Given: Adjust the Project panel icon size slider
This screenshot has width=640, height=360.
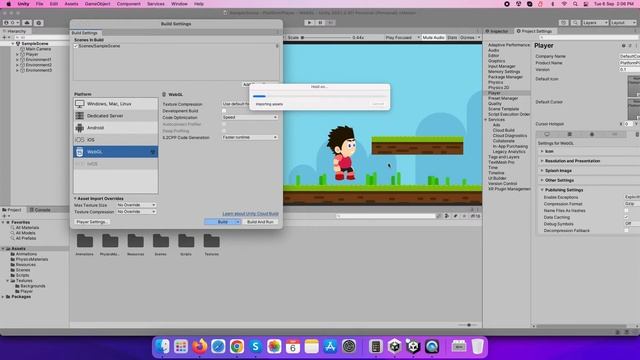Looking at the screenshot, I should point(468,325).
